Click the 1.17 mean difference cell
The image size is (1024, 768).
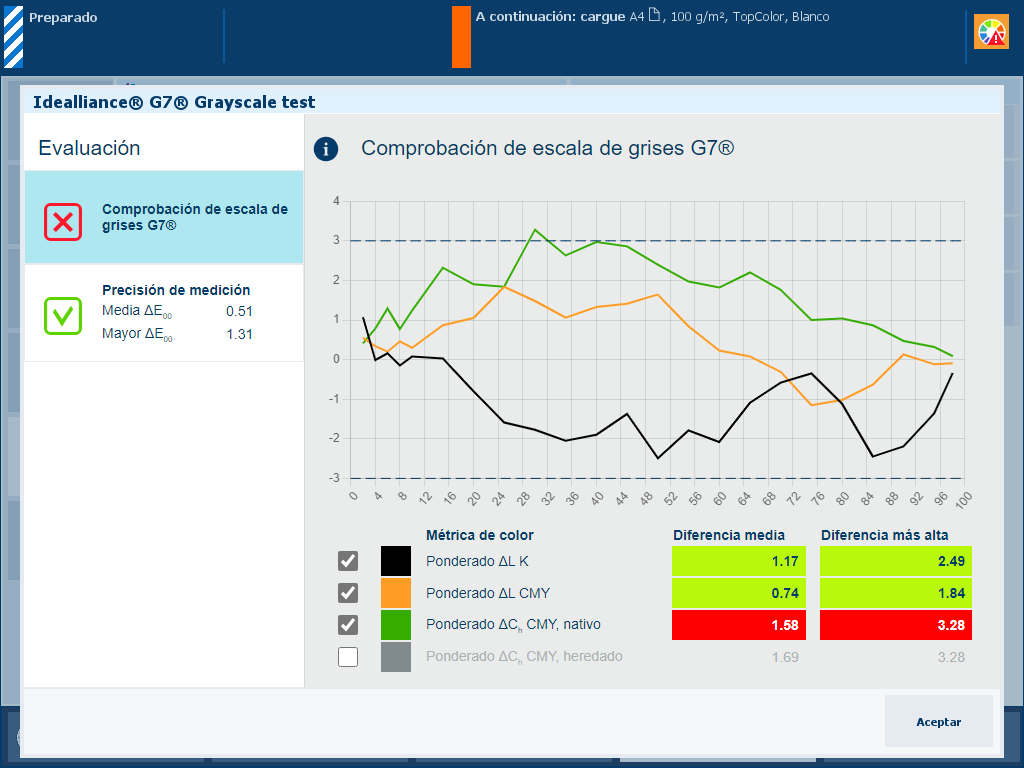[x=739, y=561]
